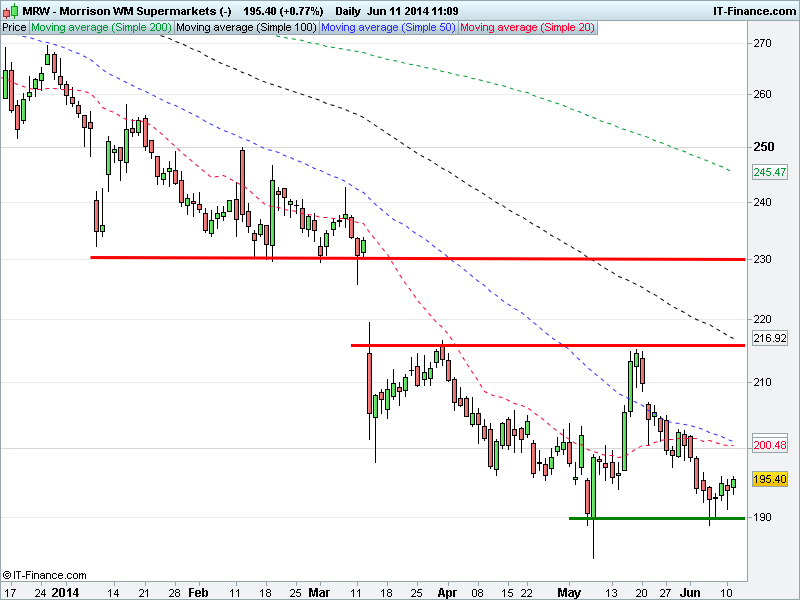This screenshot has height=600, width=800.
Task: Click the yellow 195.40 current price tag
Action: click(769, 480)
